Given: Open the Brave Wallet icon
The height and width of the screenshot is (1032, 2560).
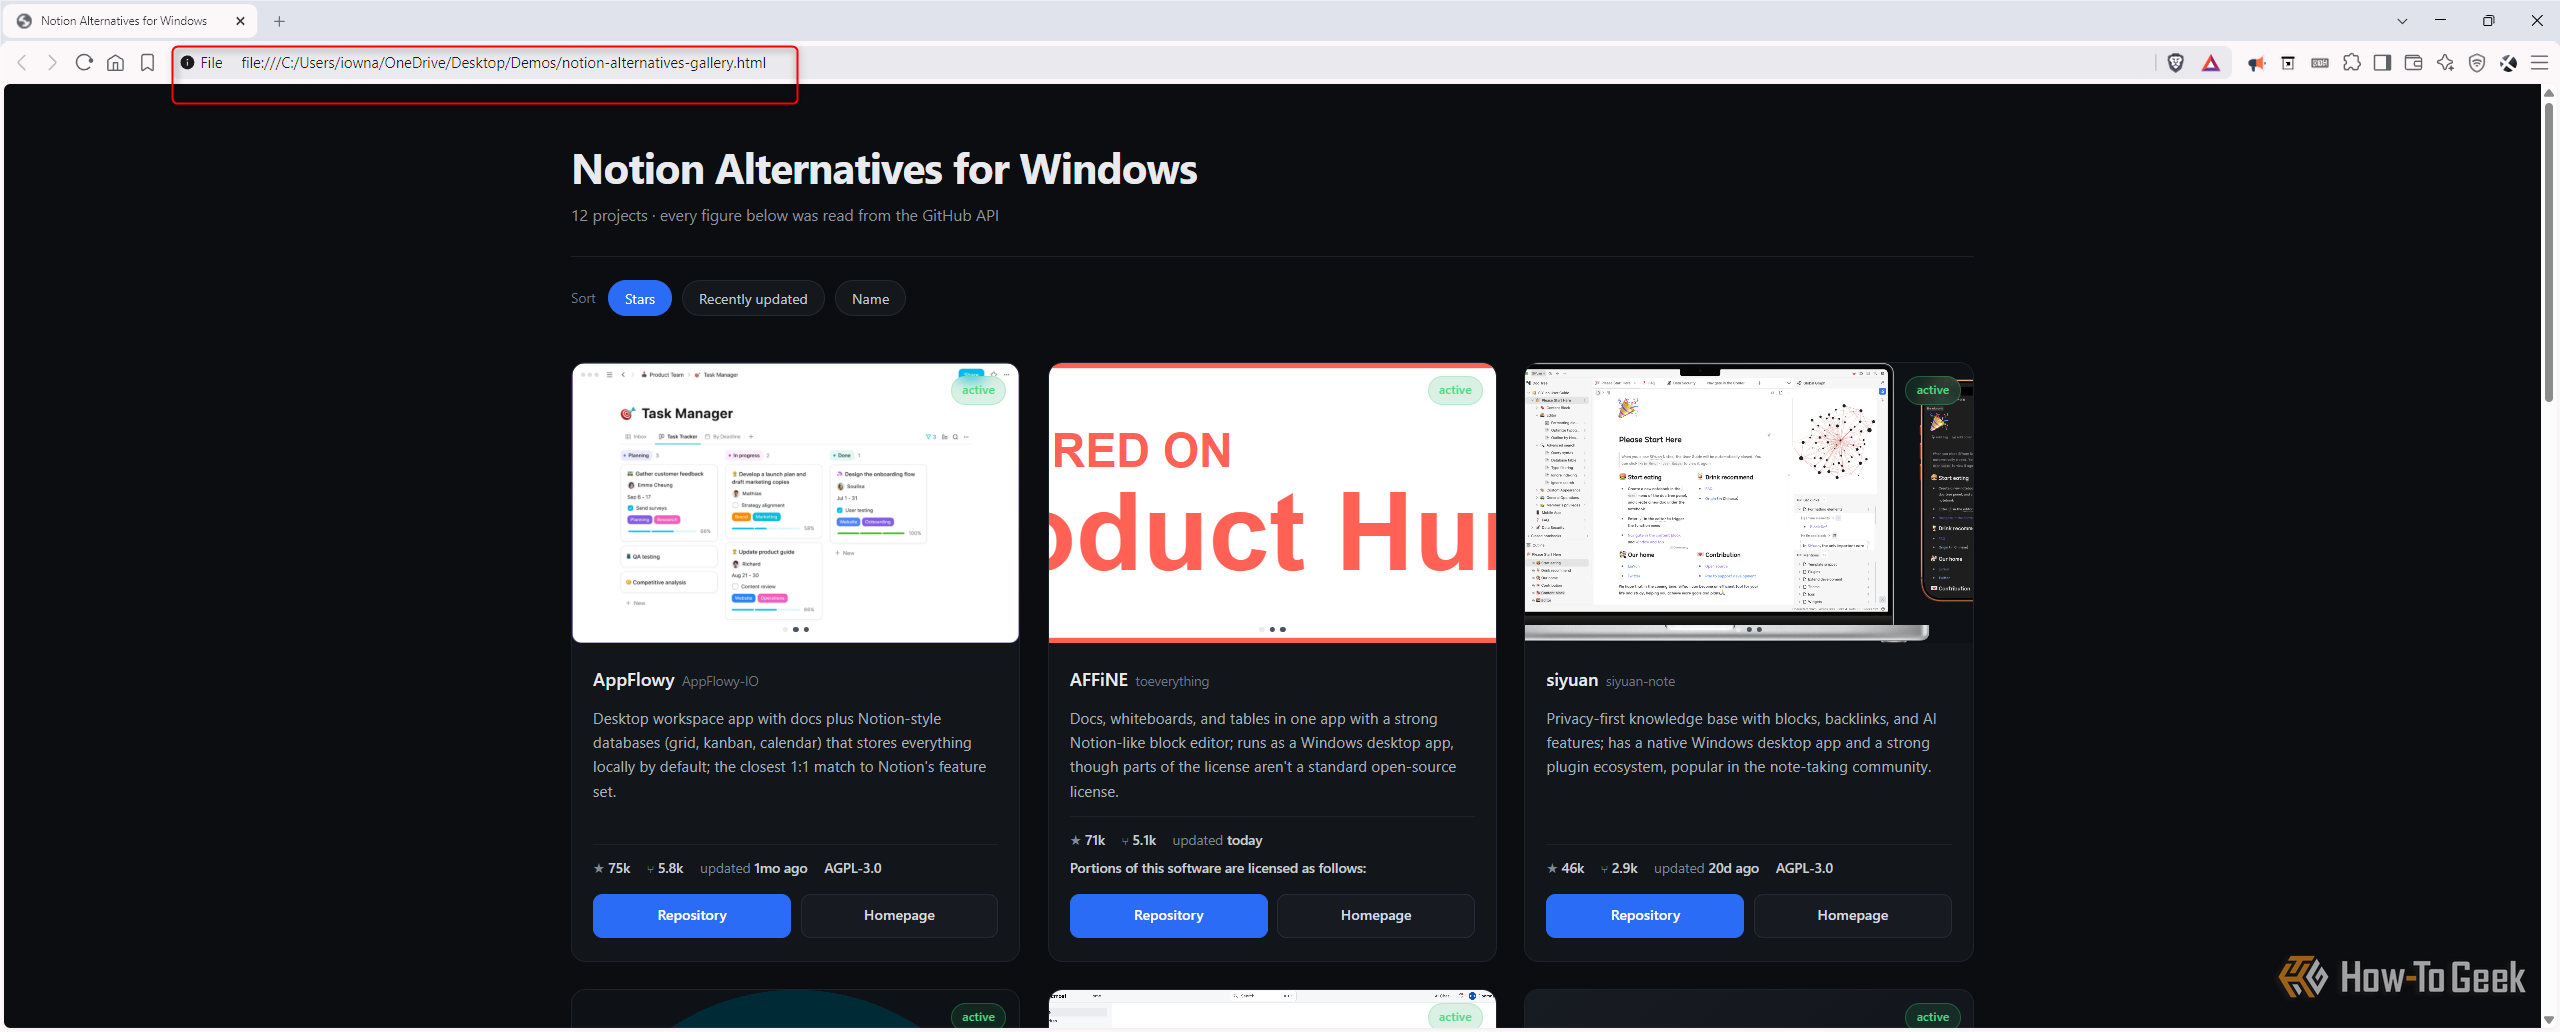Looking at the screenshot, I should coord(2413,63).
